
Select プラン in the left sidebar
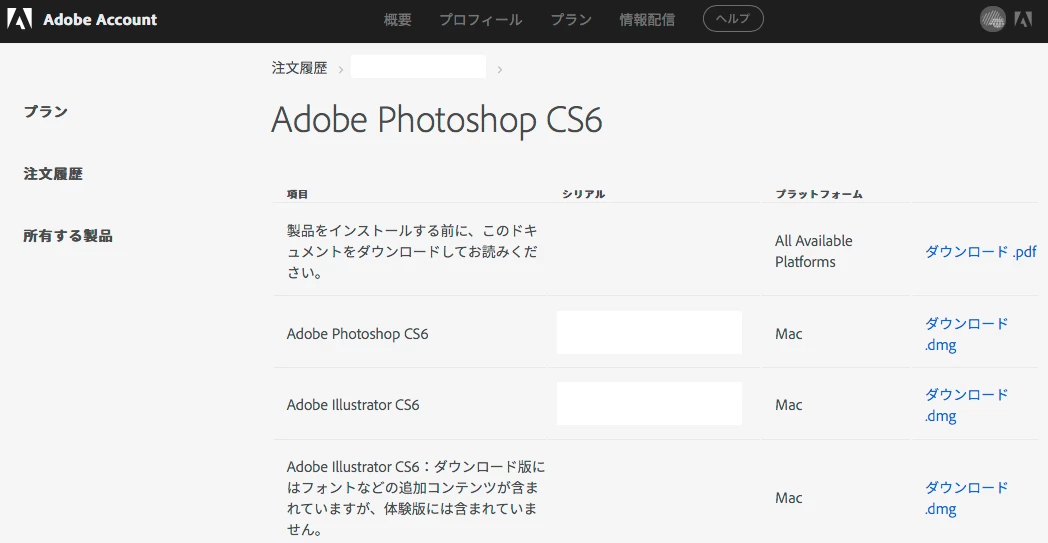tap(45, 111)
